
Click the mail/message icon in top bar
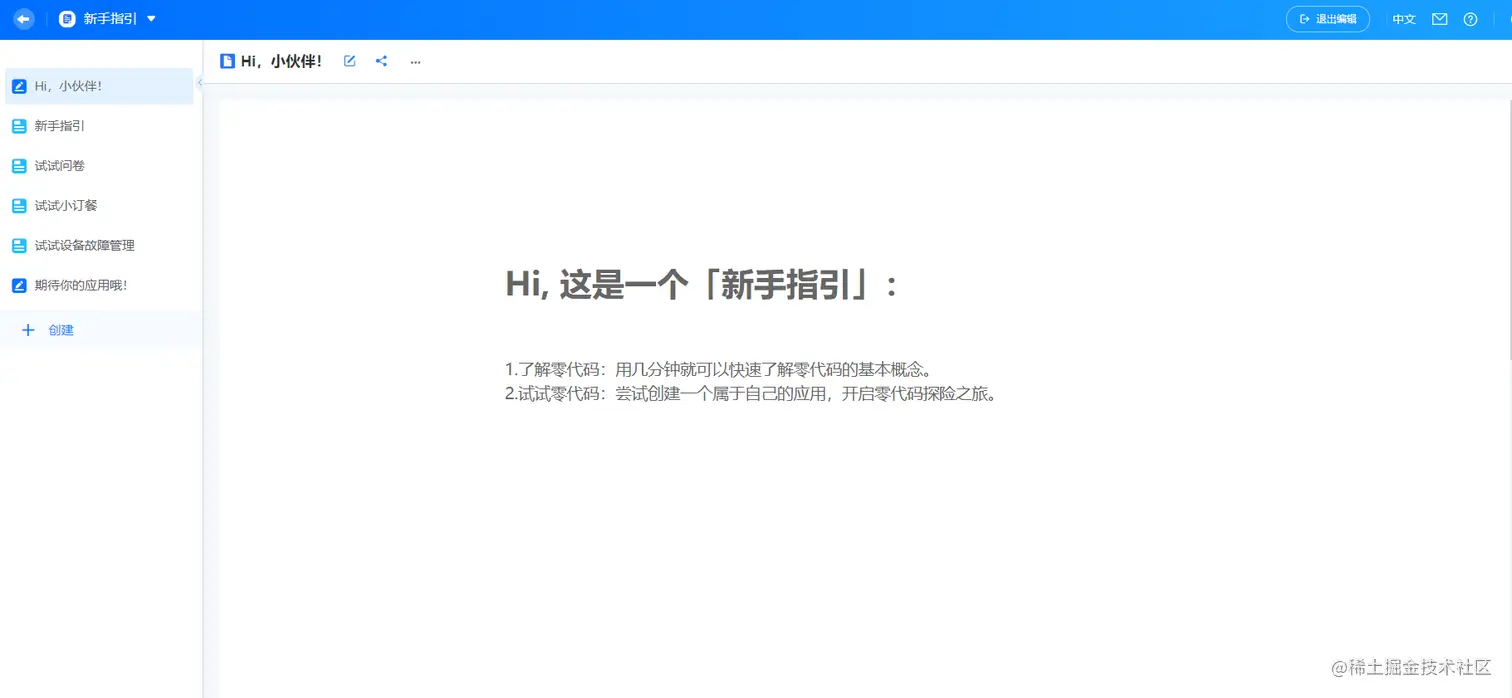pyautogui.click(x=1440, y=18)
